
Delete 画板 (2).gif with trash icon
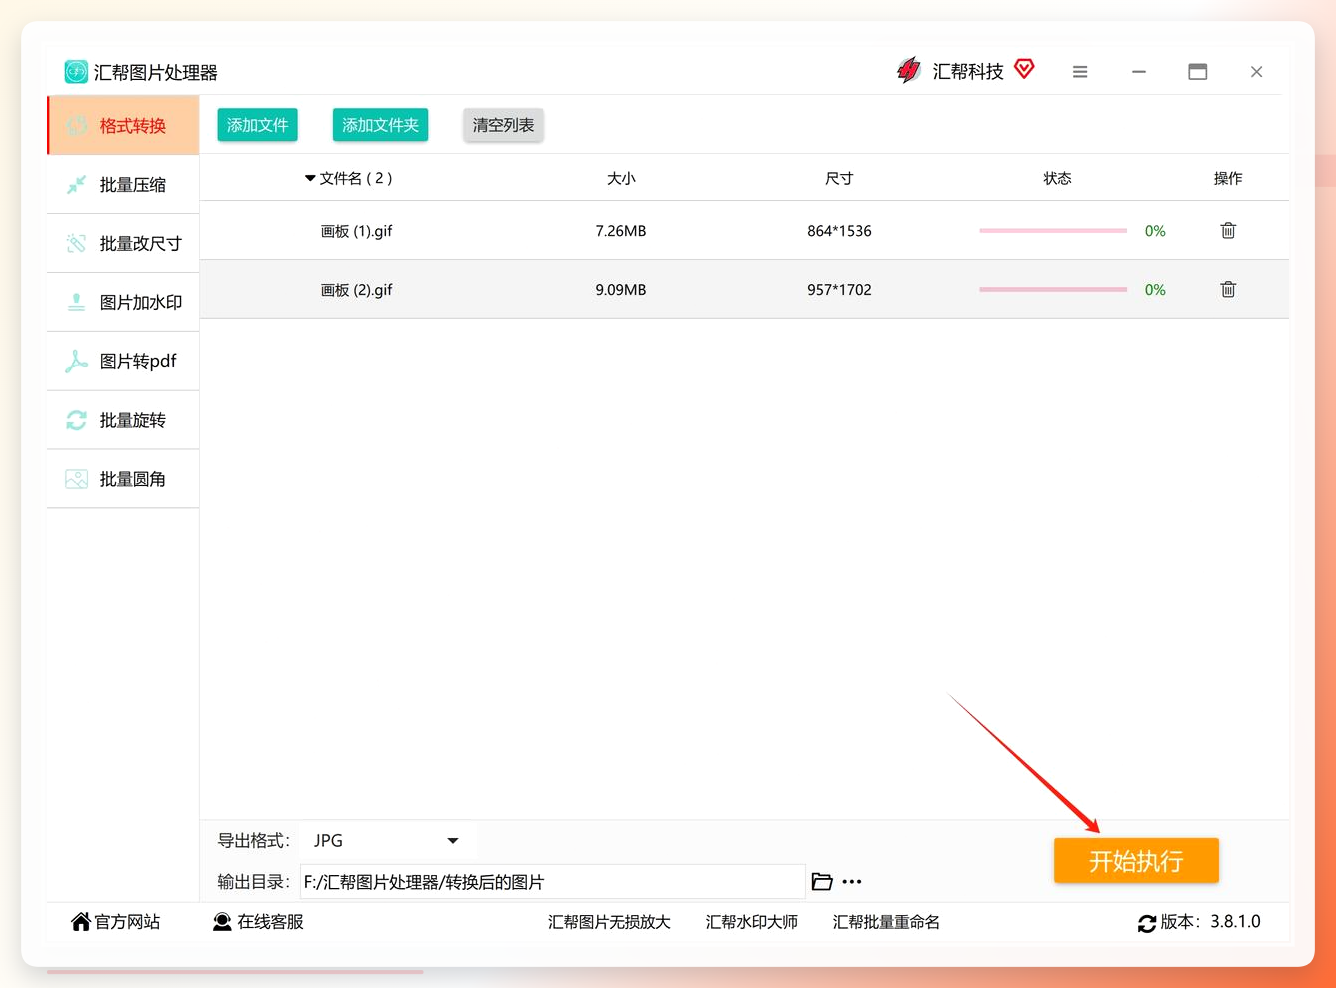click(1228, 290)
